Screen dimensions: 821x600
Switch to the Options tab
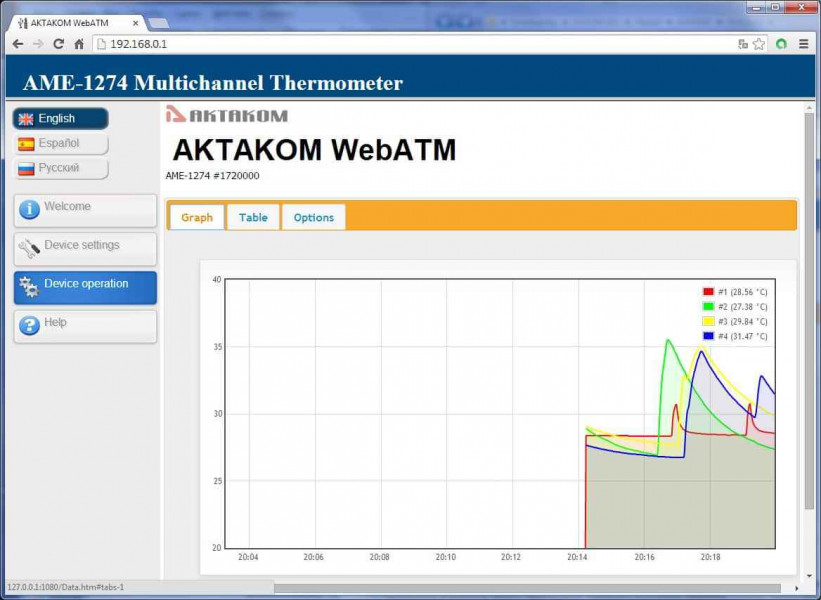314,217
